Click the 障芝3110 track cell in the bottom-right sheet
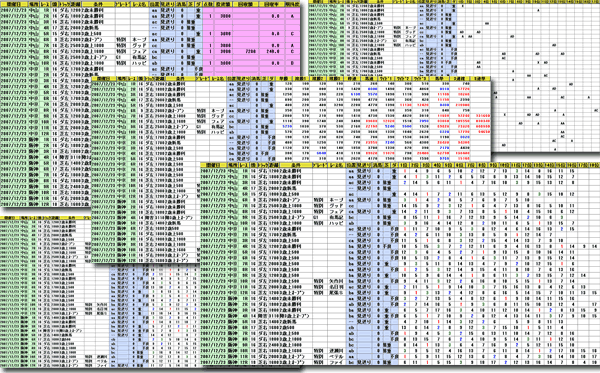The image size is (600, 373). pyautogui.click(x=267, y=316)
